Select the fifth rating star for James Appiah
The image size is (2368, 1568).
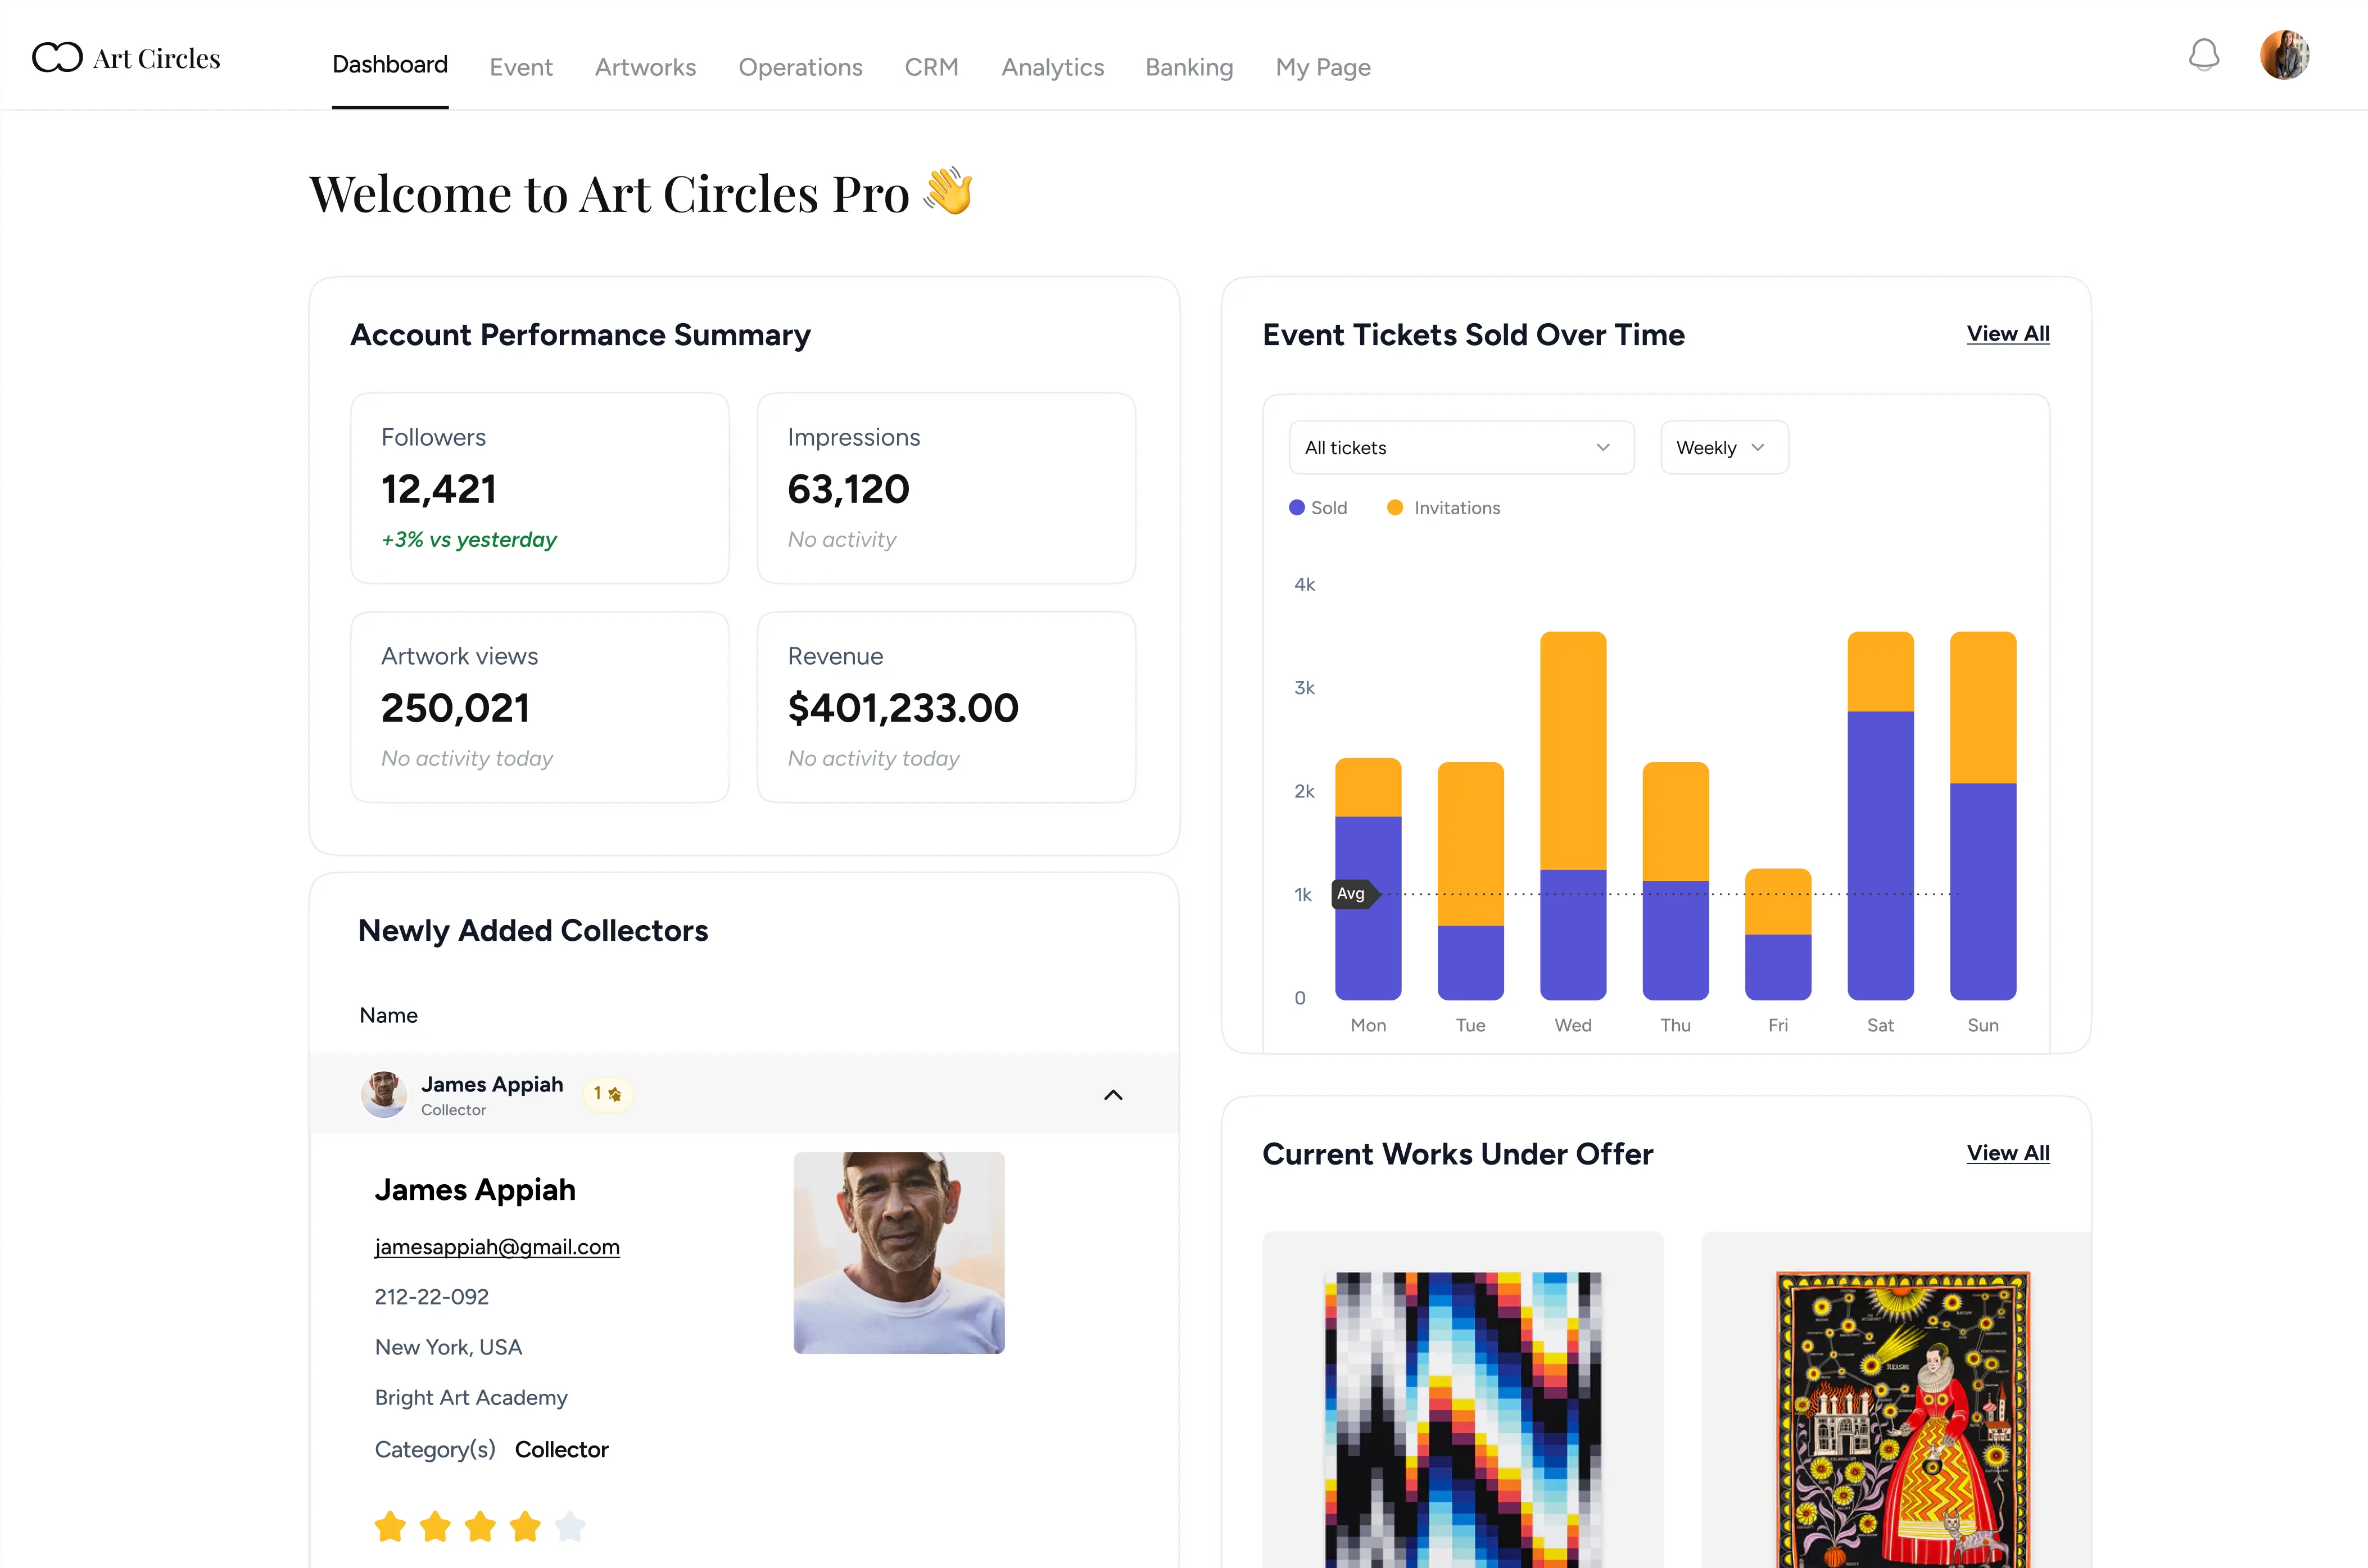[x=571, y=1527]
